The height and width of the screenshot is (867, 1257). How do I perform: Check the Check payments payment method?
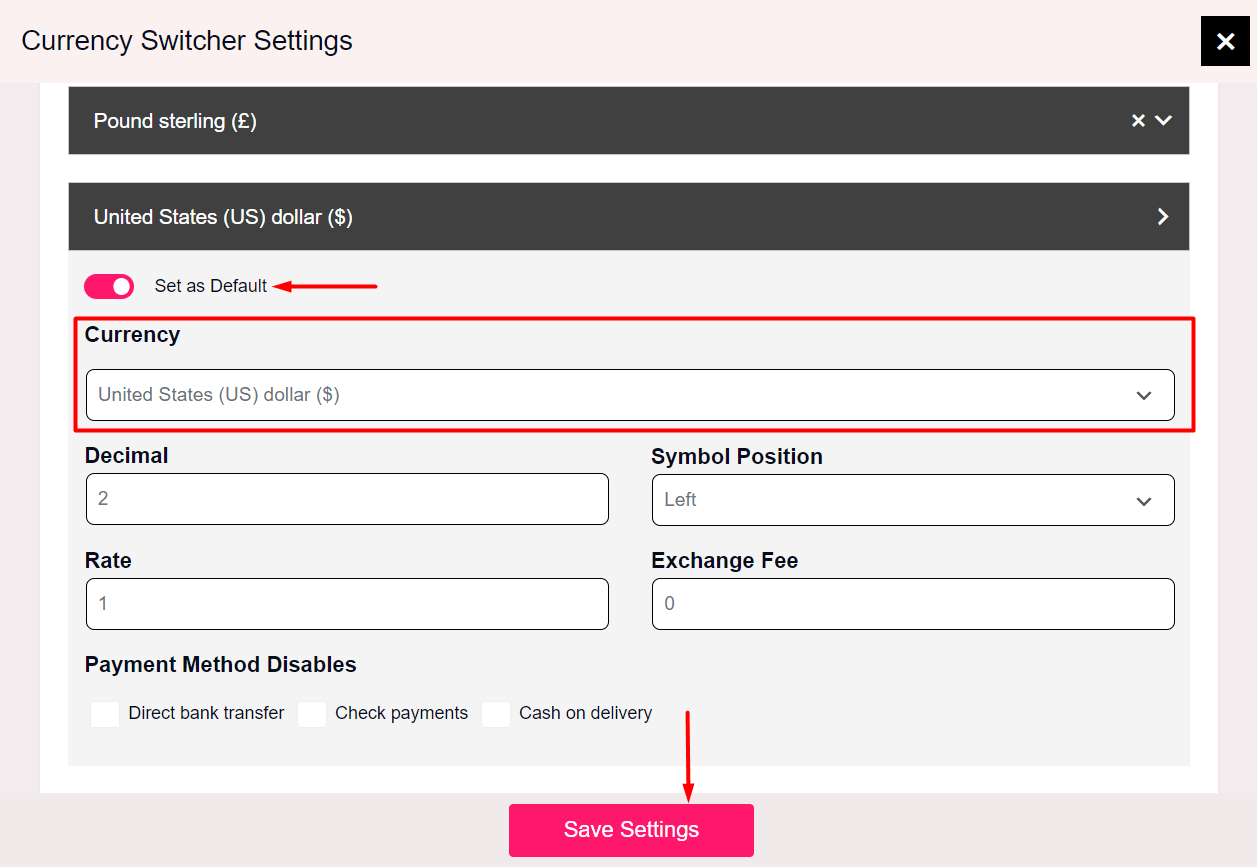(x=312, y=713)
